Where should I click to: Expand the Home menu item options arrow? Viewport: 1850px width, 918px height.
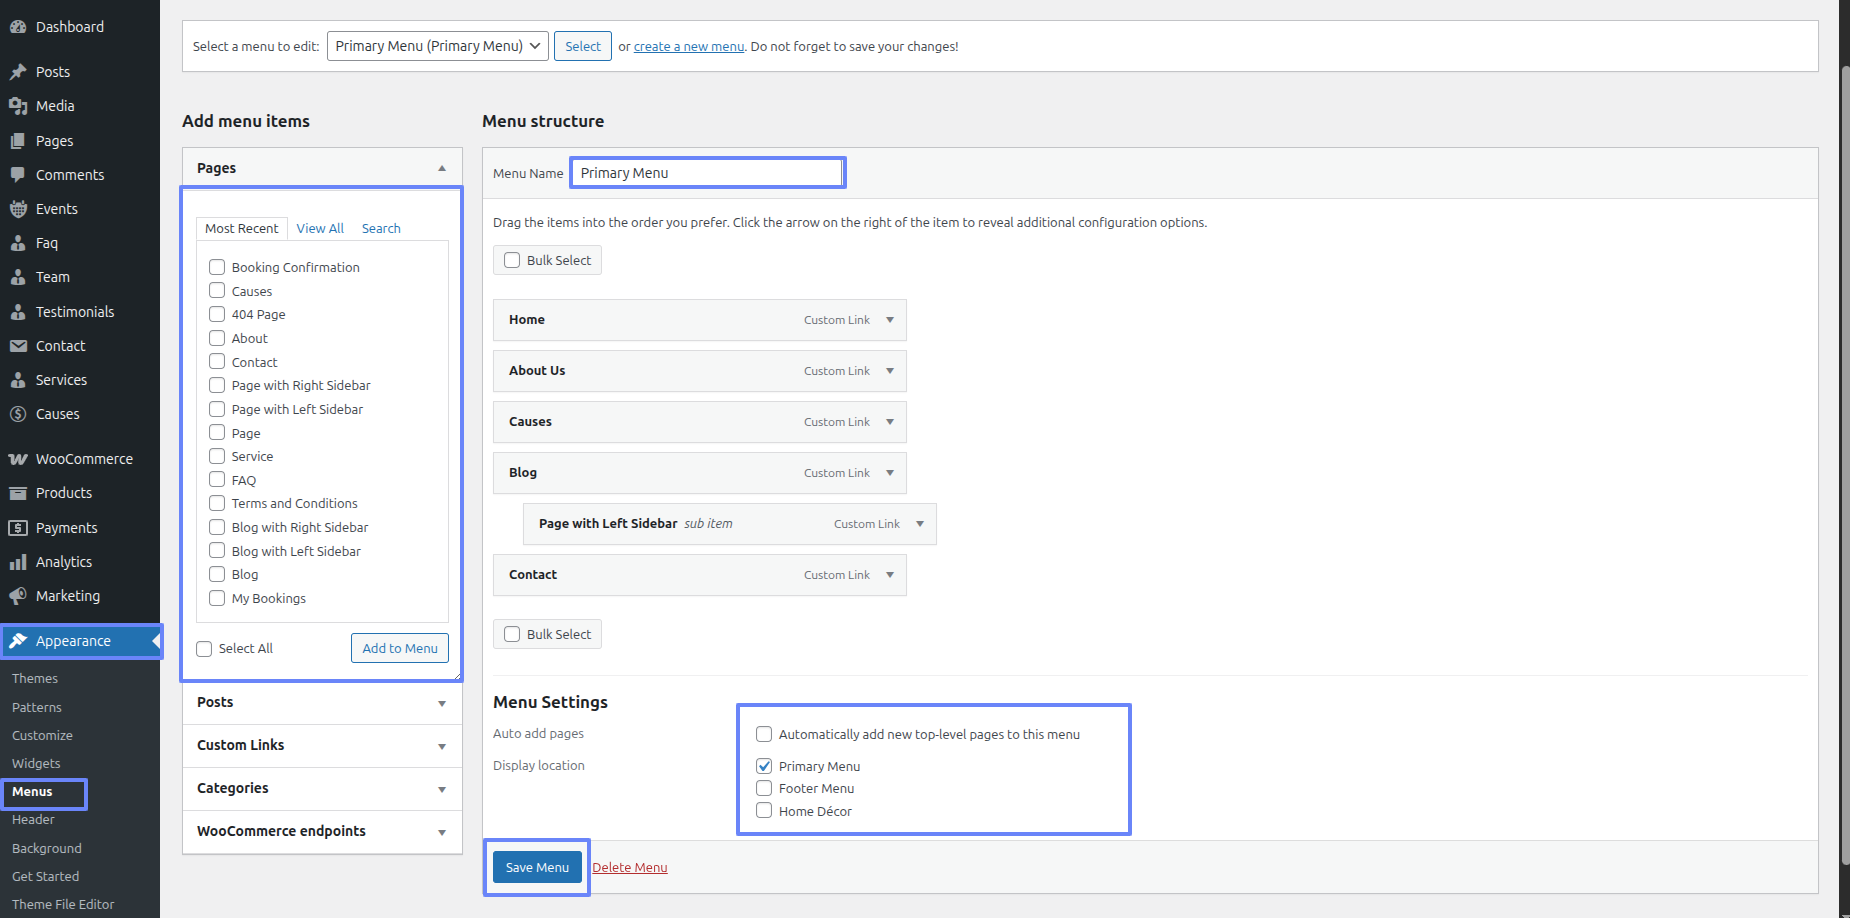click(889, 320)
